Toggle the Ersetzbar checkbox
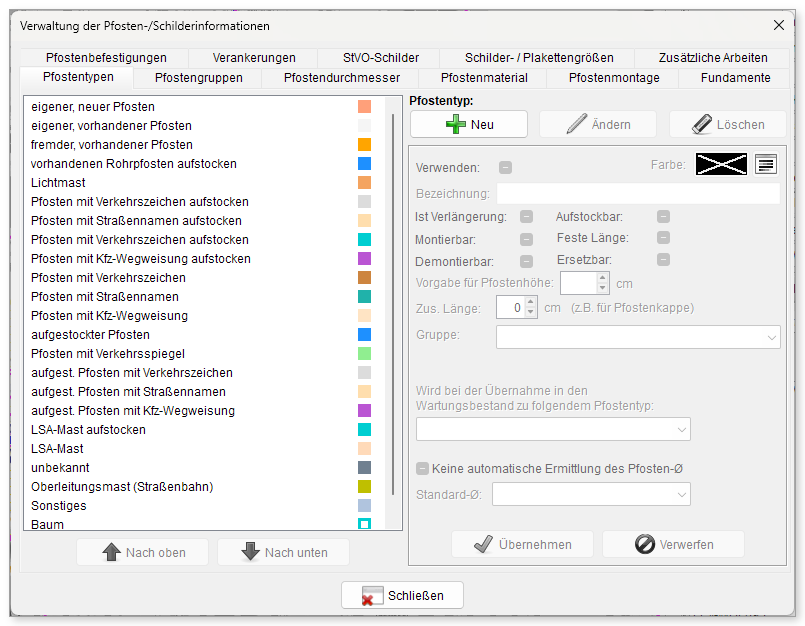 [x=663, y=260]
